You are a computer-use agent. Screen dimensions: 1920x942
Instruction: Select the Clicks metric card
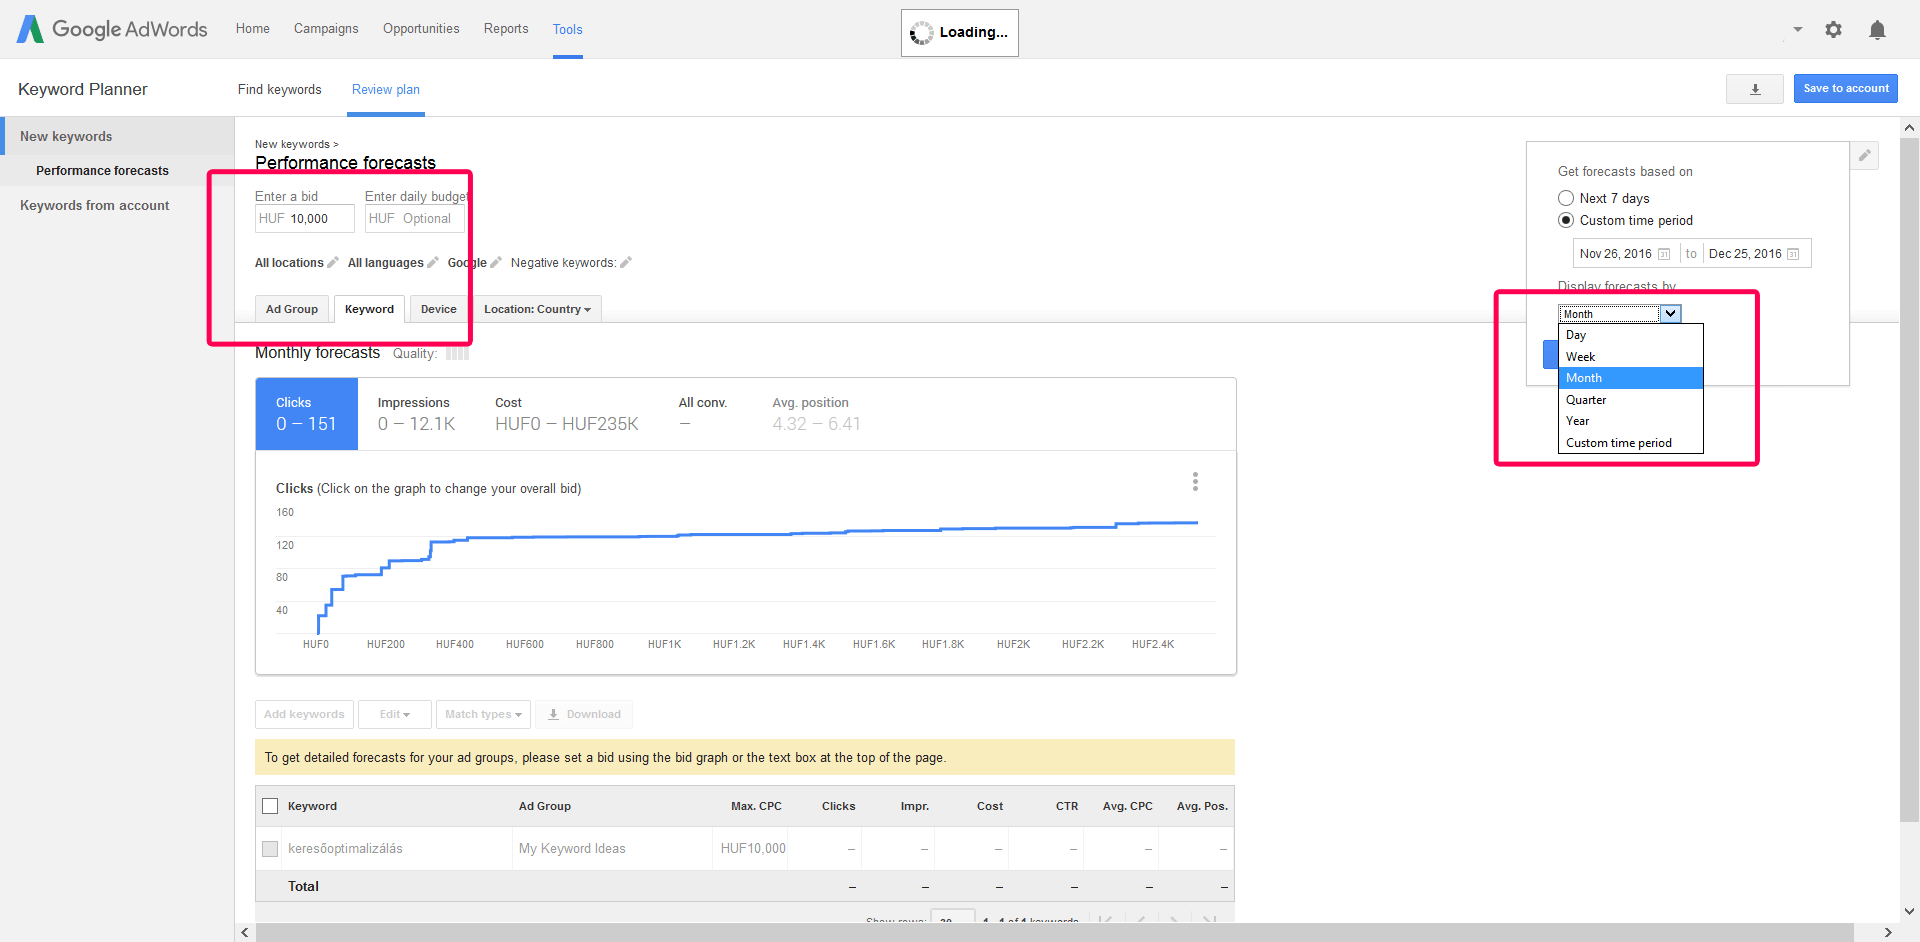(307, 414)
